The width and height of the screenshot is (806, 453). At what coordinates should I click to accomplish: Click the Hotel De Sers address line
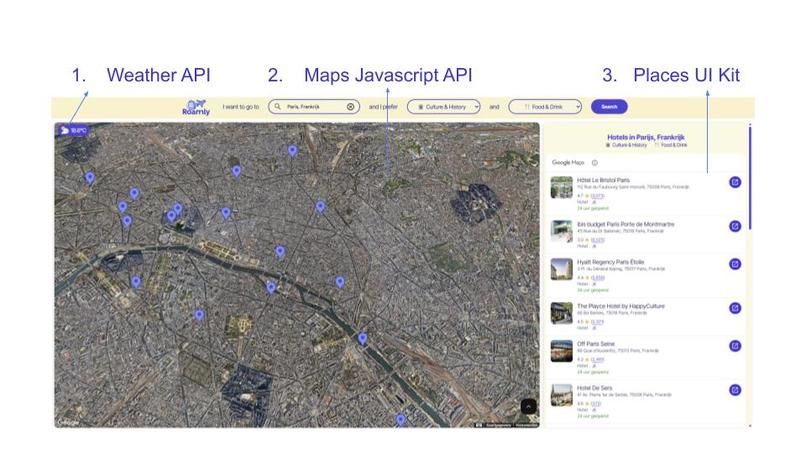624,395
